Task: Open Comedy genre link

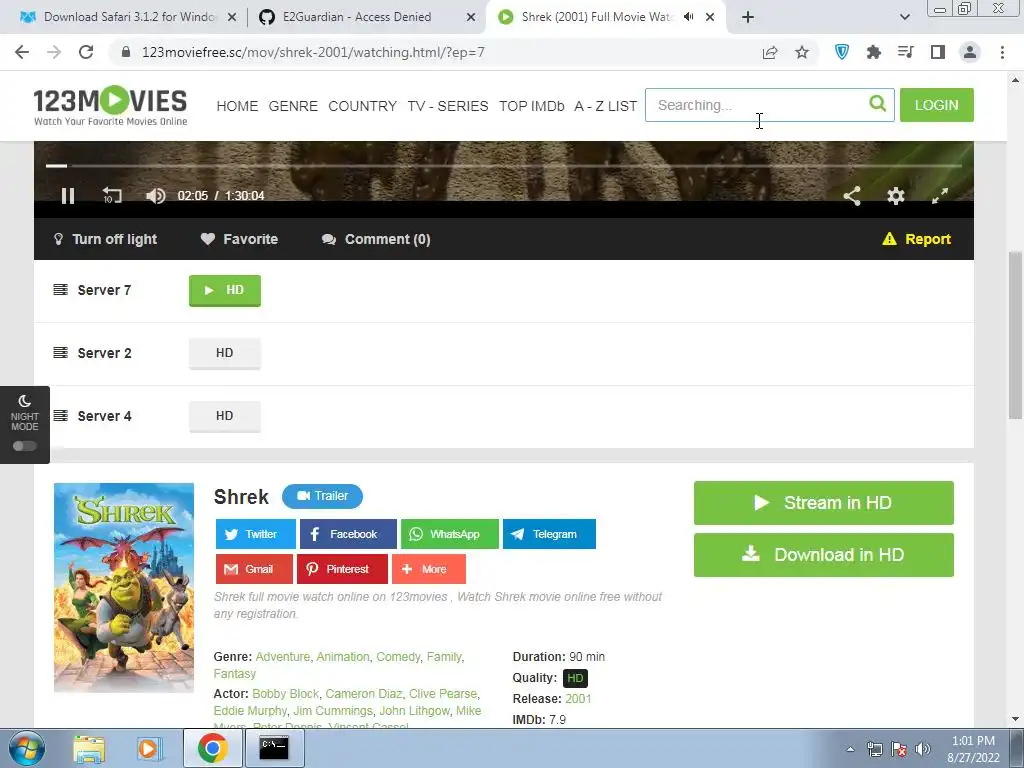Action: (x=398, y=656)
